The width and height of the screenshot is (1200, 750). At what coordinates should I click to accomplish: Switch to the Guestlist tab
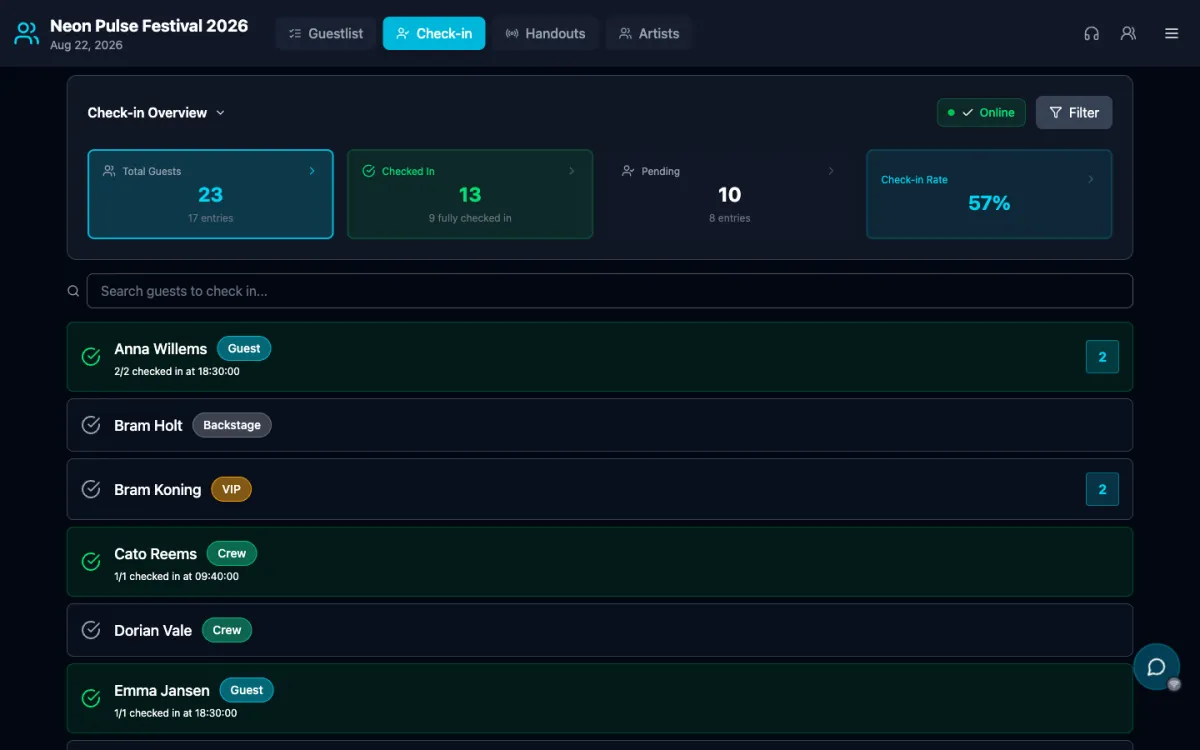tap(326, 33)
